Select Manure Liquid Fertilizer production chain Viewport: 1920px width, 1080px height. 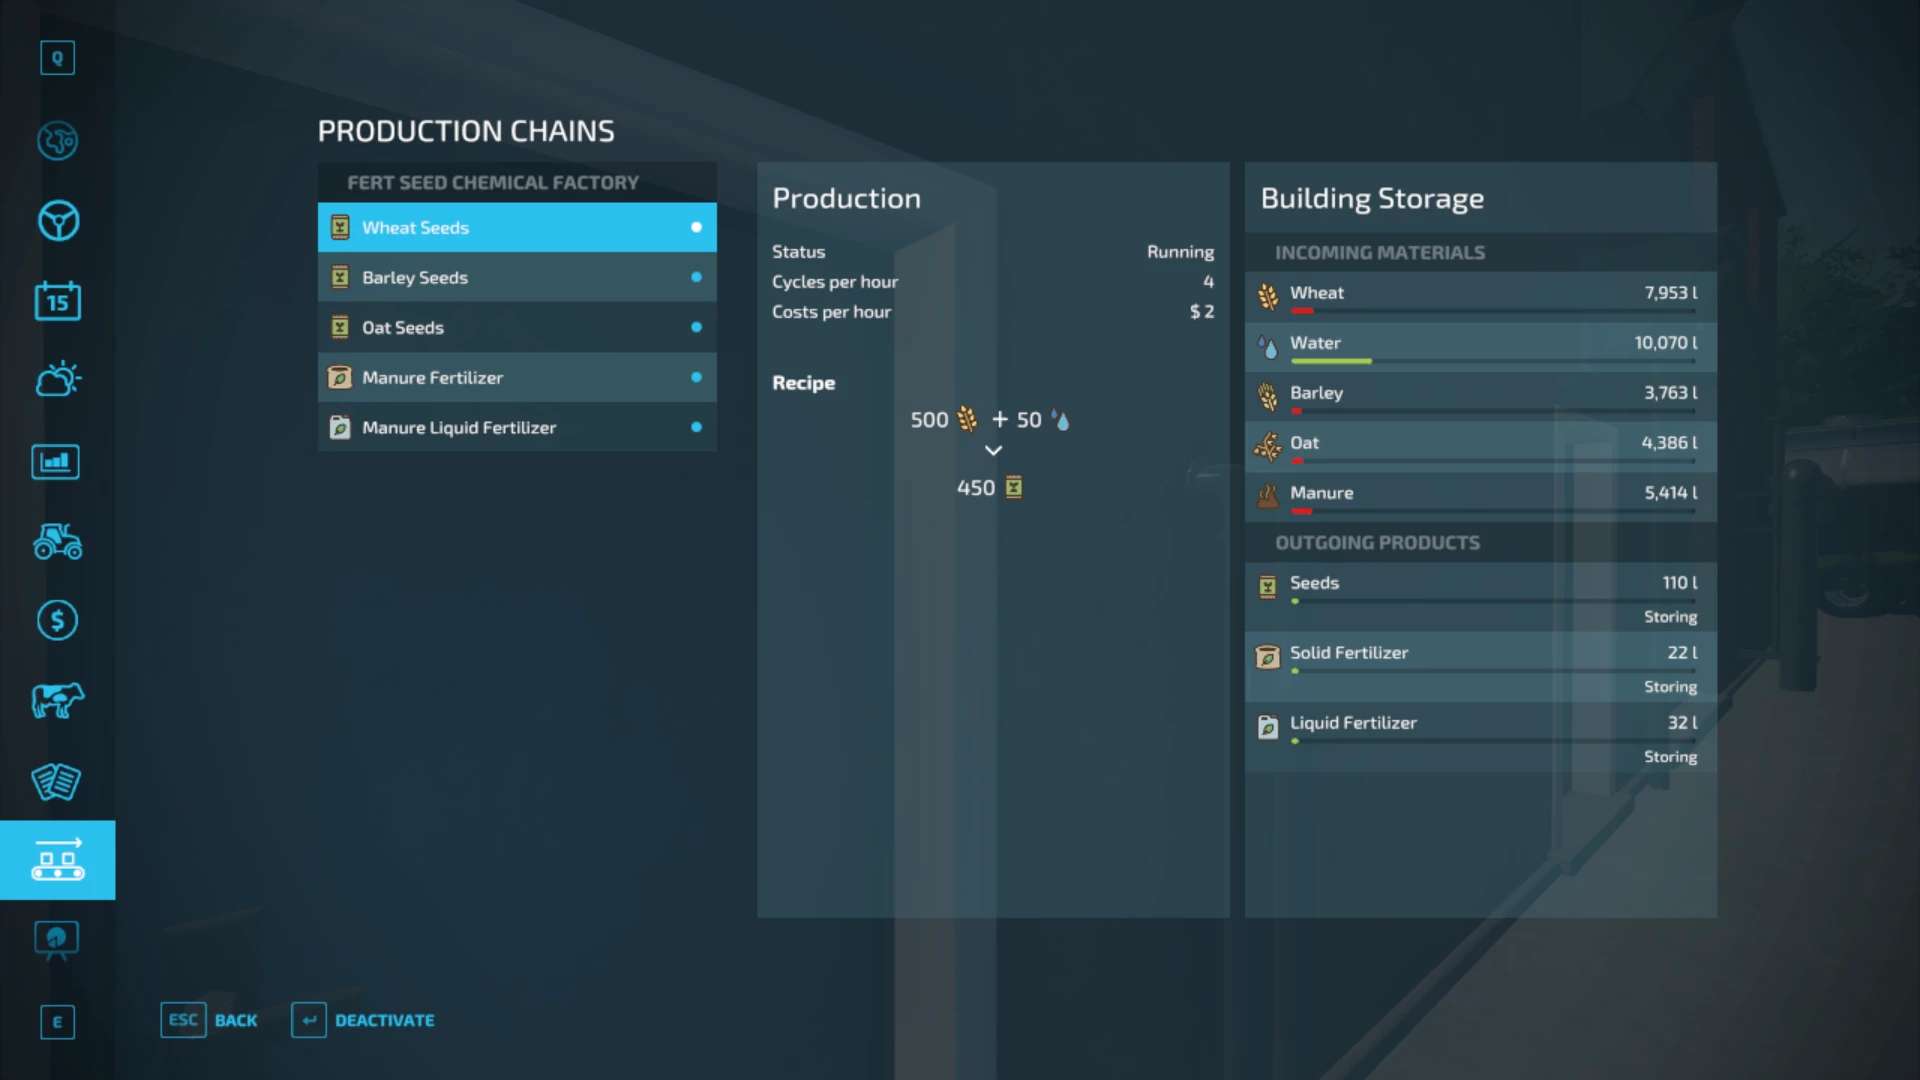[x=459, y=427]
